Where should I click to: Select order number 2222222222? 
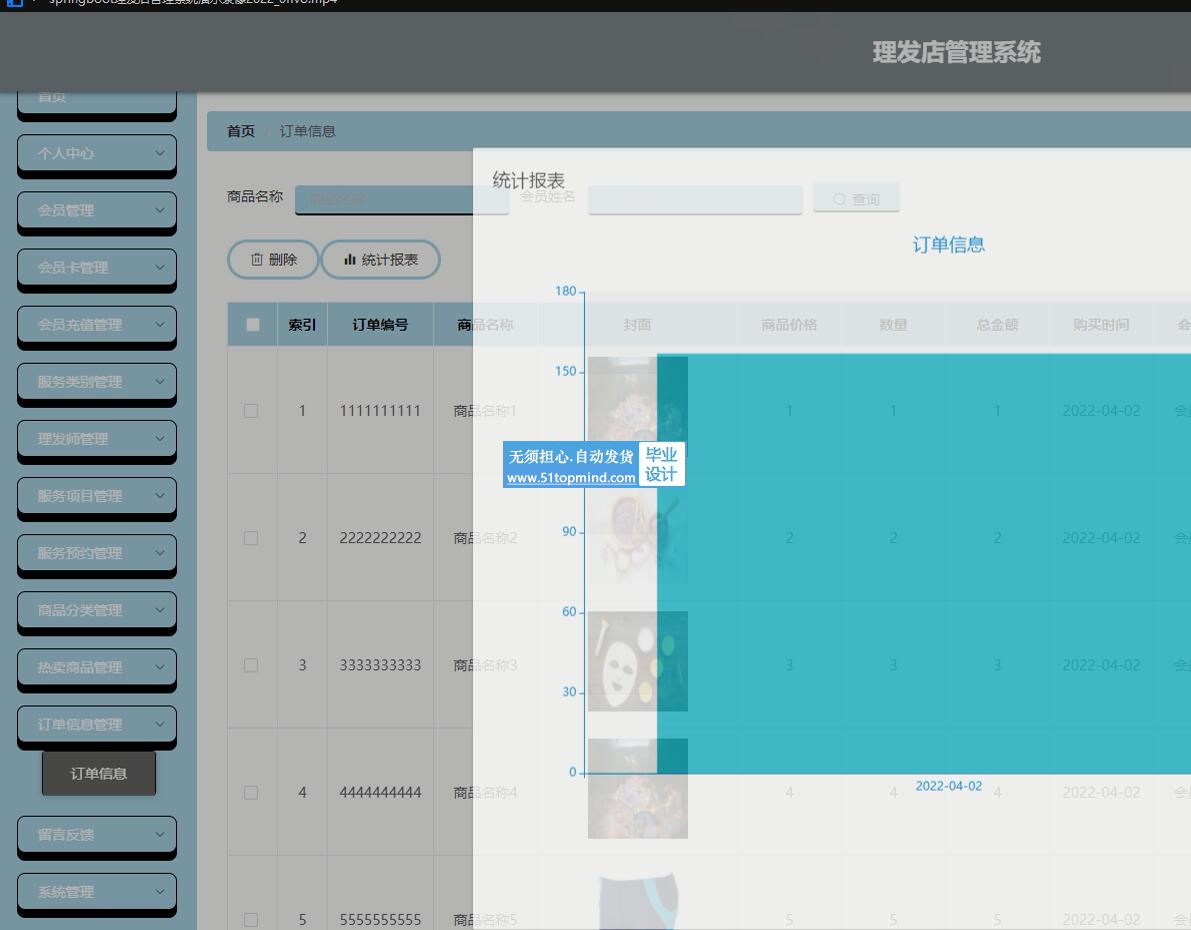[381, 538]
